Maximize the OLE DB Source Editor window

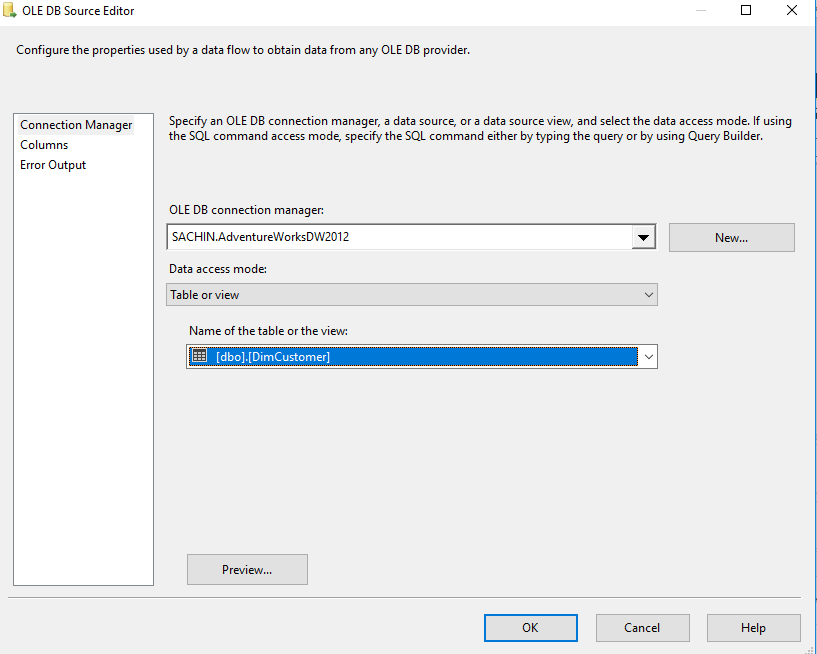point(746,11)
